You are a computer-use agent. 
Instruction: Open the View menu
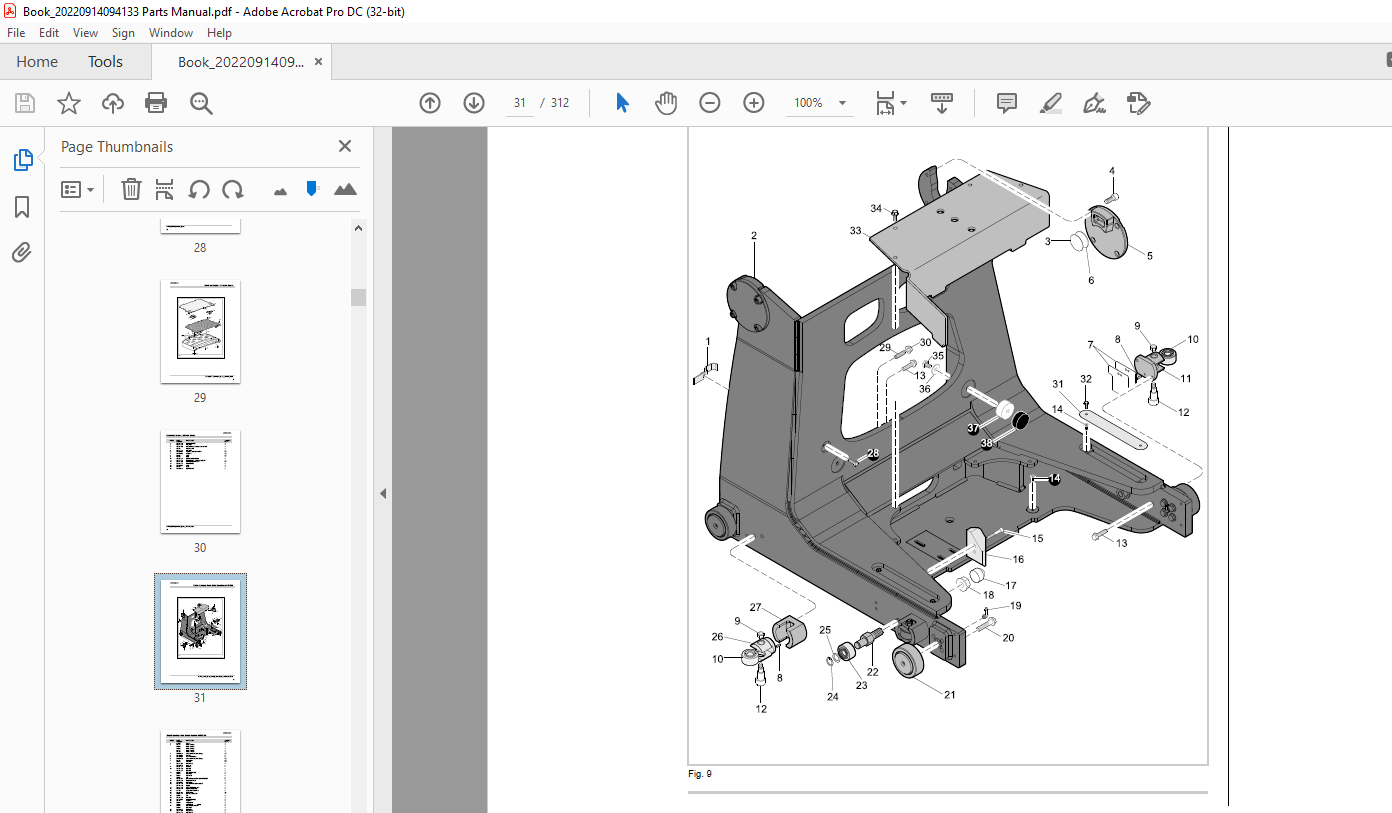coord(86,33)
